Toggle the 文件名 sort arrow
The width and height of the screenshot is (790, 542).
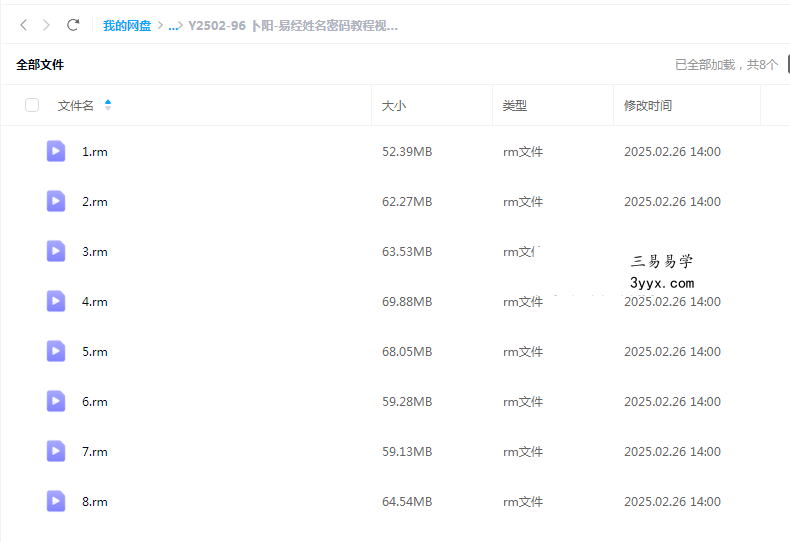108,105
